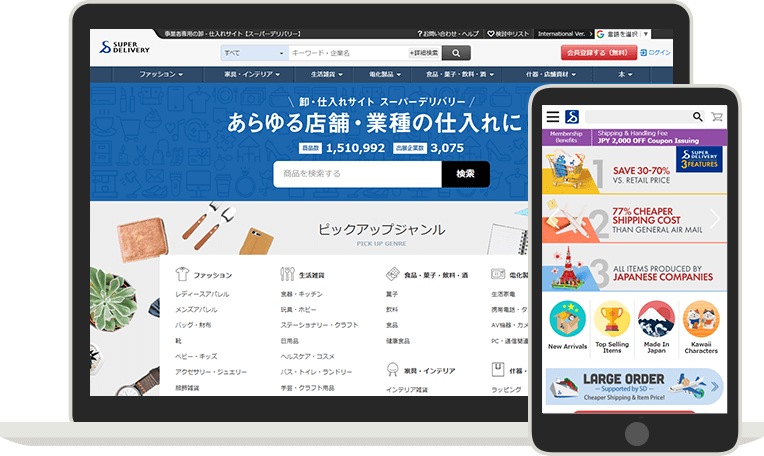Click the 商品を検索する hero search field

[358, 174]
